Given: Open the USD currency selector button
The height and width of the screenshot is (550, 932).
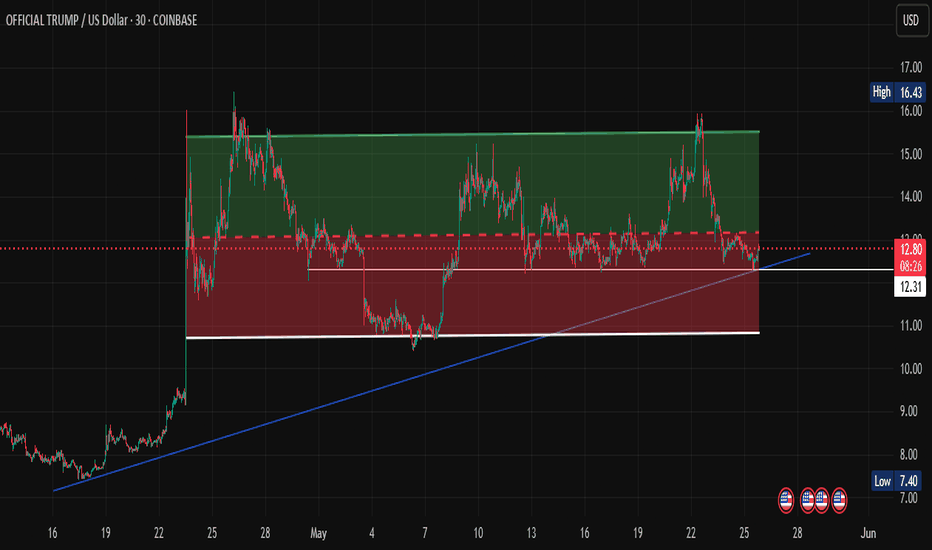Looking at the screenshot, I should (x=911, y=21).
